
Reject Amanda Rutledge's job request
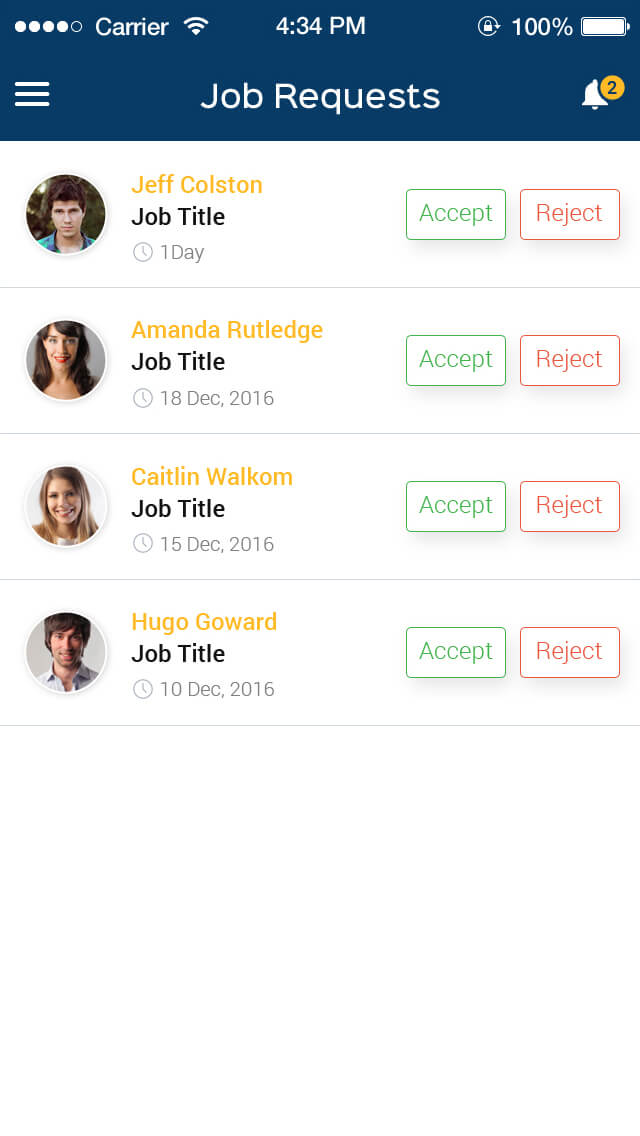click(570, 360)
